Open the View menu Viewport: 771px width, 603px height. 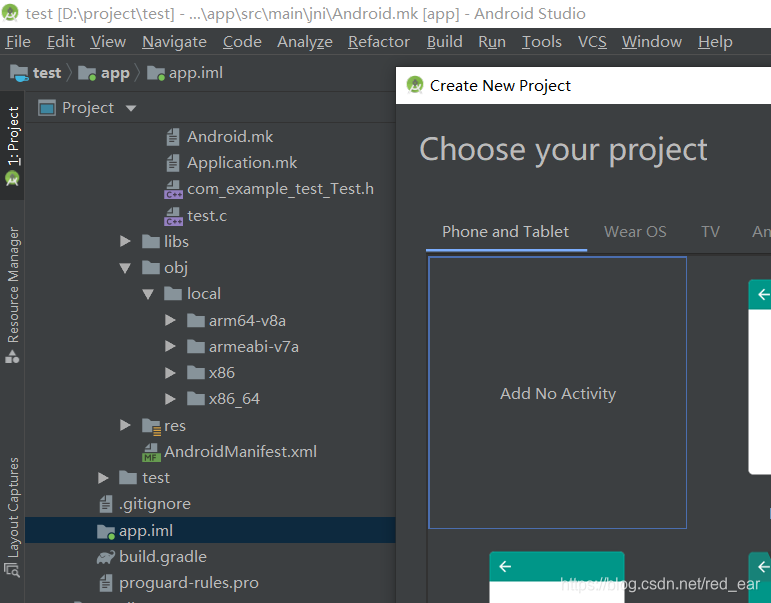pyautogui.click(x=108, y=42)
